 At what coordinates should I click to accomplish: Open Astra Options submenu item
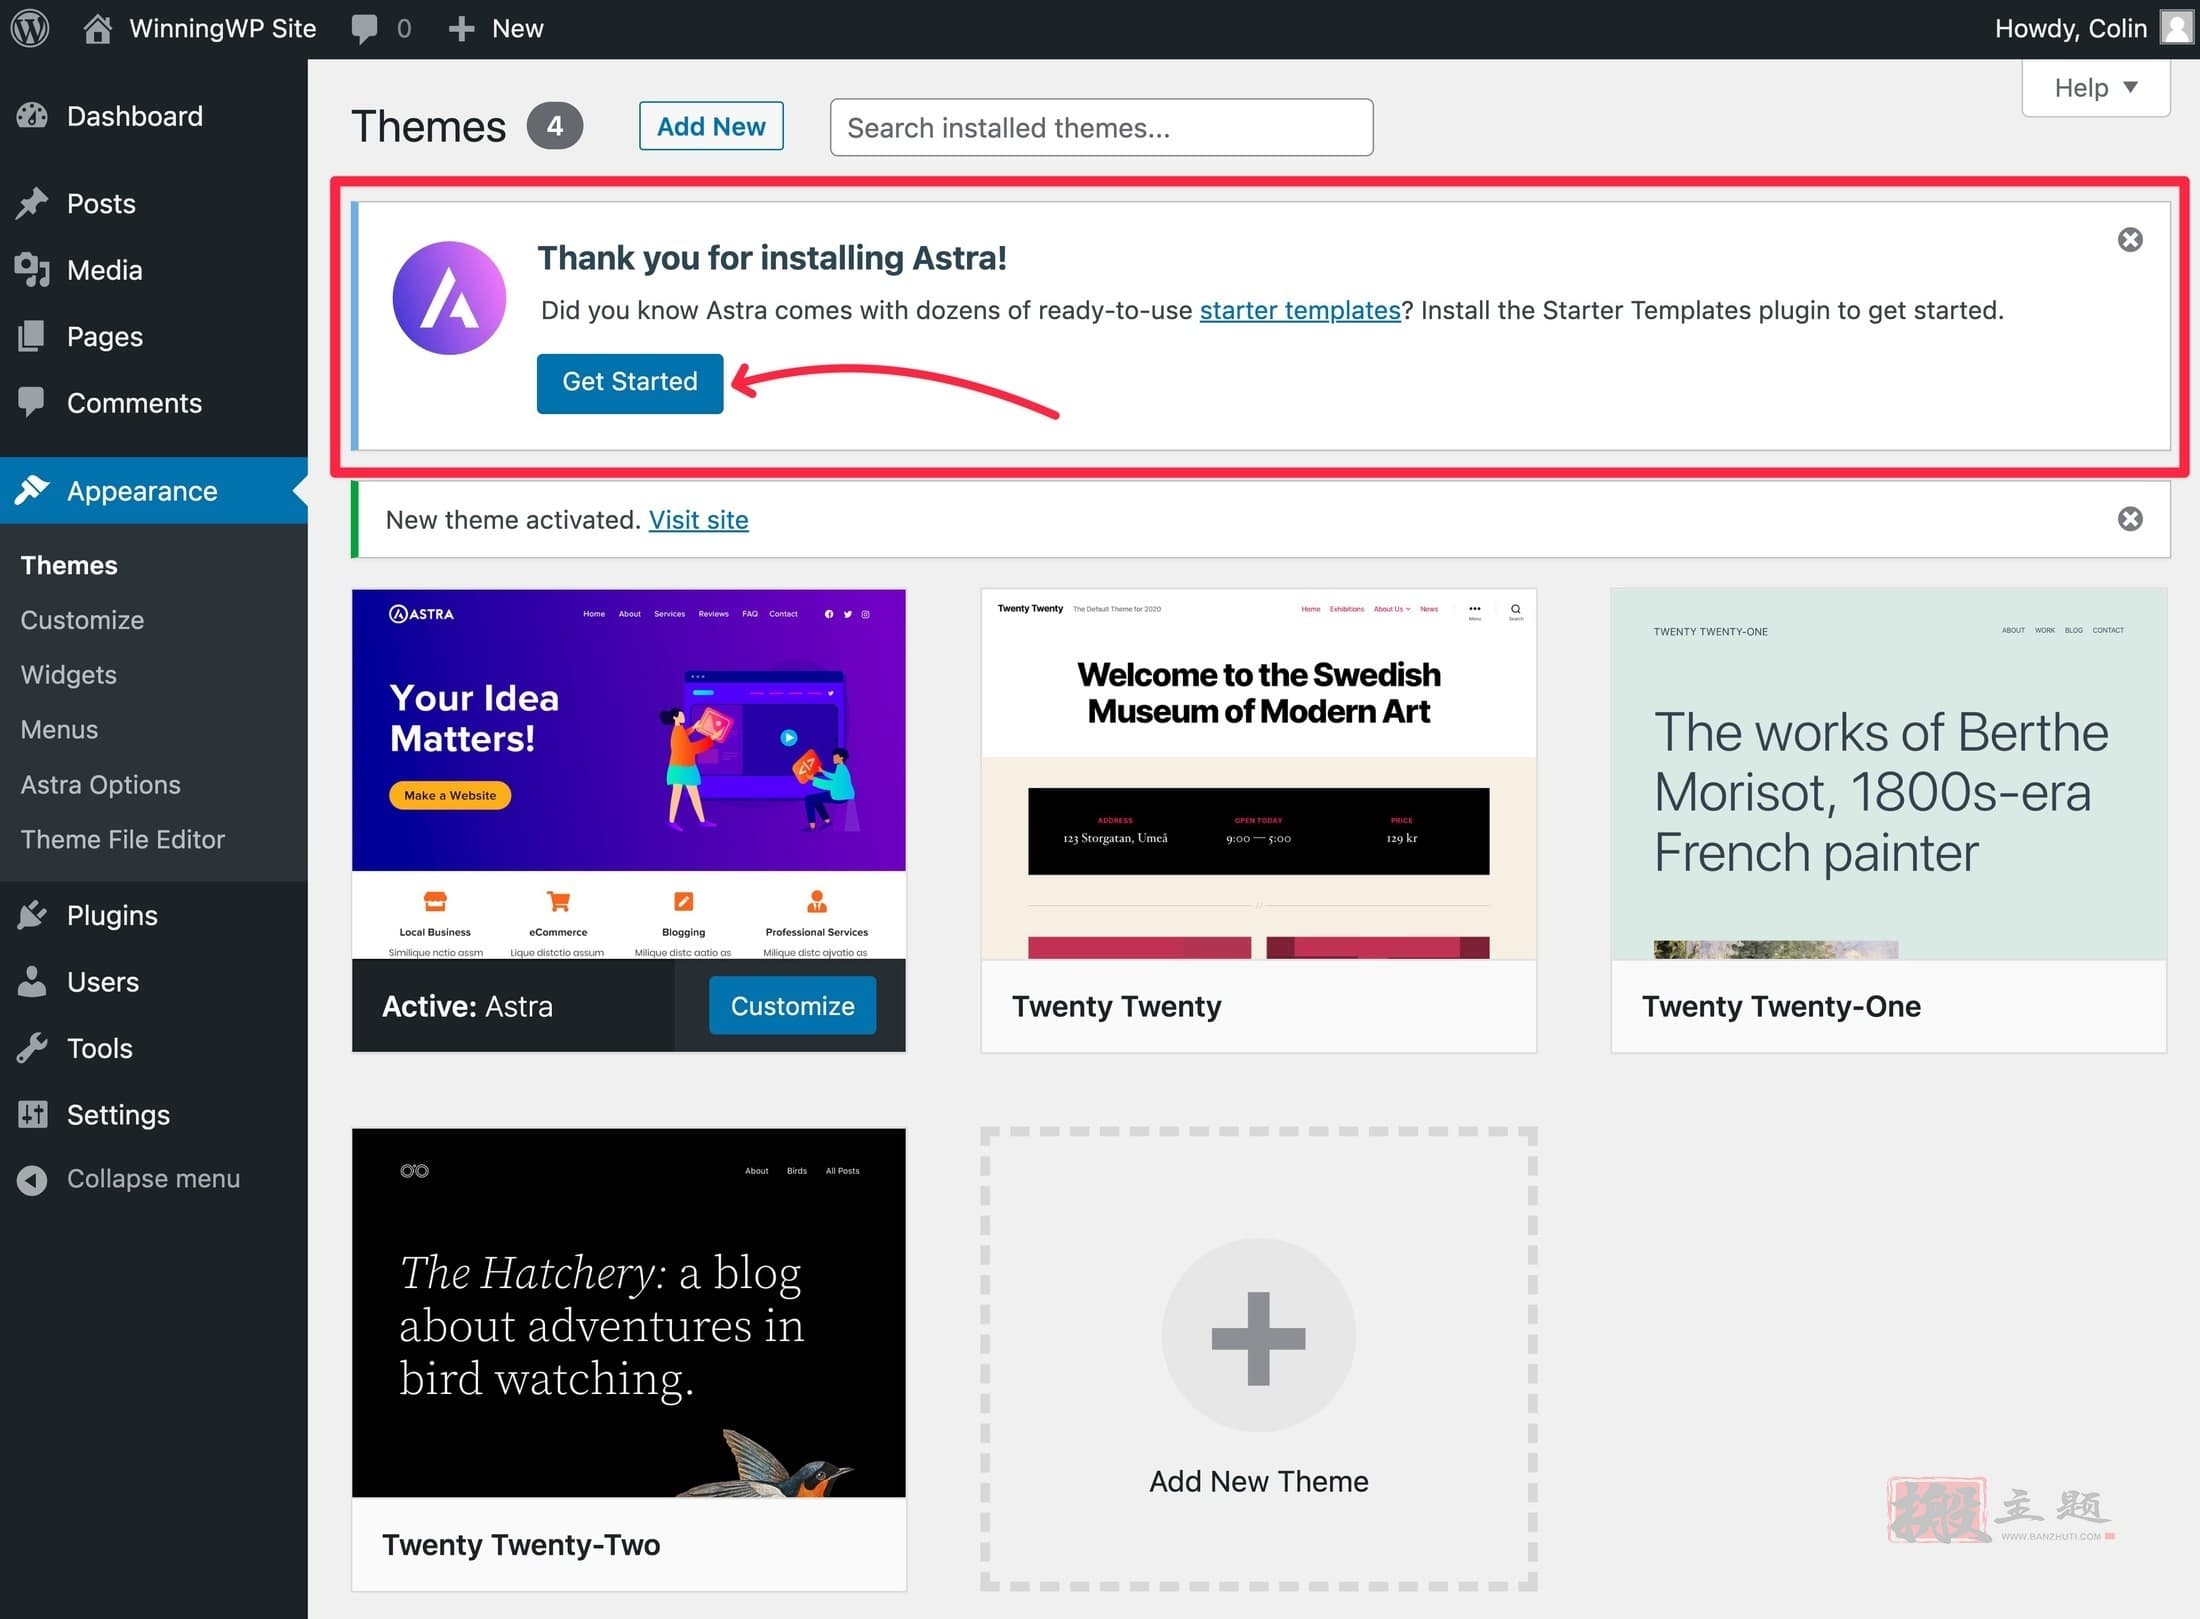tap(101, 784)
